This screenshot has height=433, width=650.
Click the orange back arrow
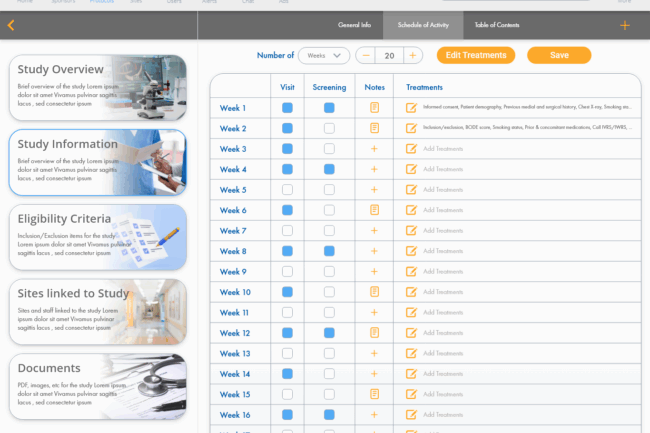click(11, 26)
